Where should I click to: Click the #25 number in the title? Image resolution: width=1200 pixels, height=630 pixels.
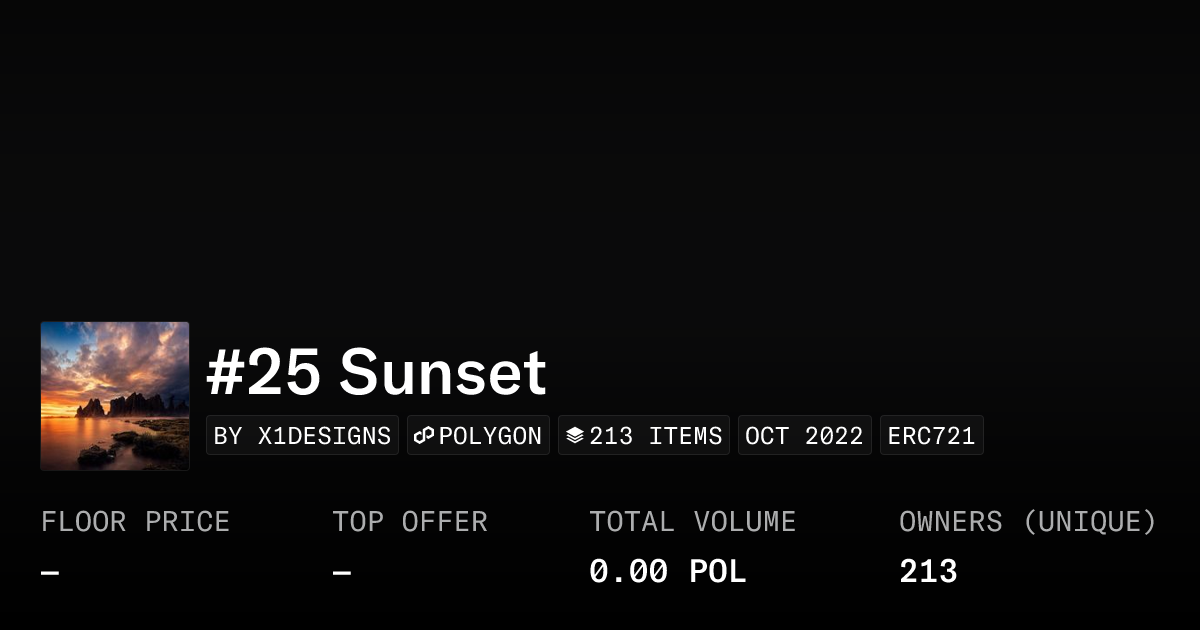click(x=264, y=373)
